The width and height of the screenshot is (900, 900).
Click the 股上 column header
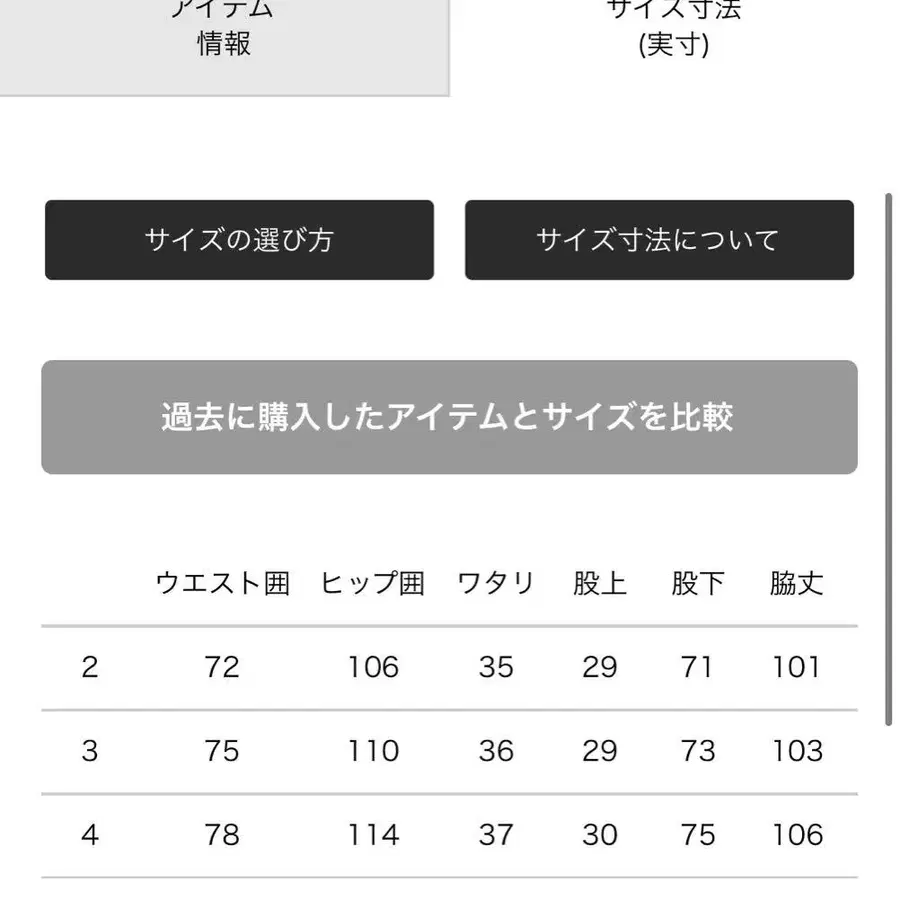click(601, 583)
